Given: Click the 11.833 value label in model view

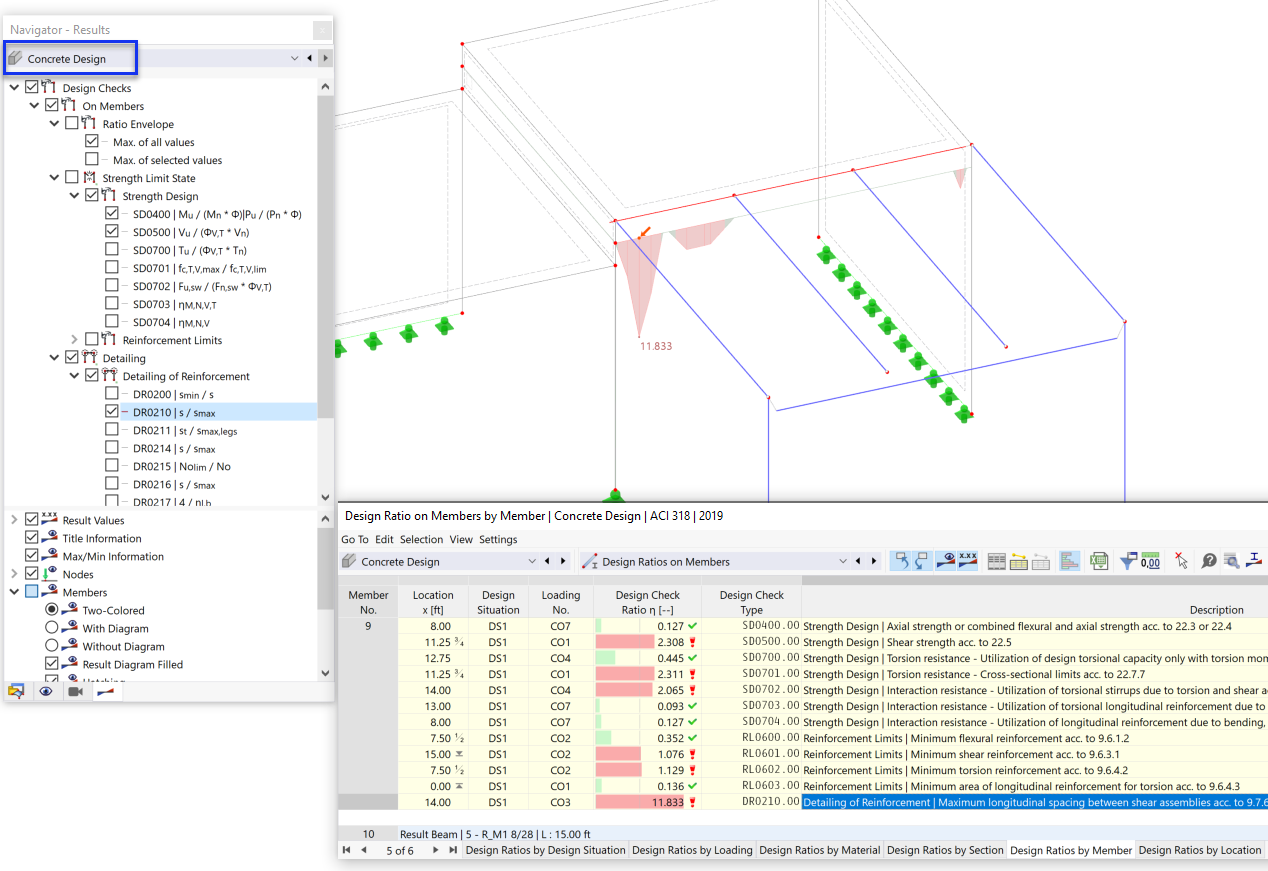Looking at the screenshot, I should (x=656, y=346).
